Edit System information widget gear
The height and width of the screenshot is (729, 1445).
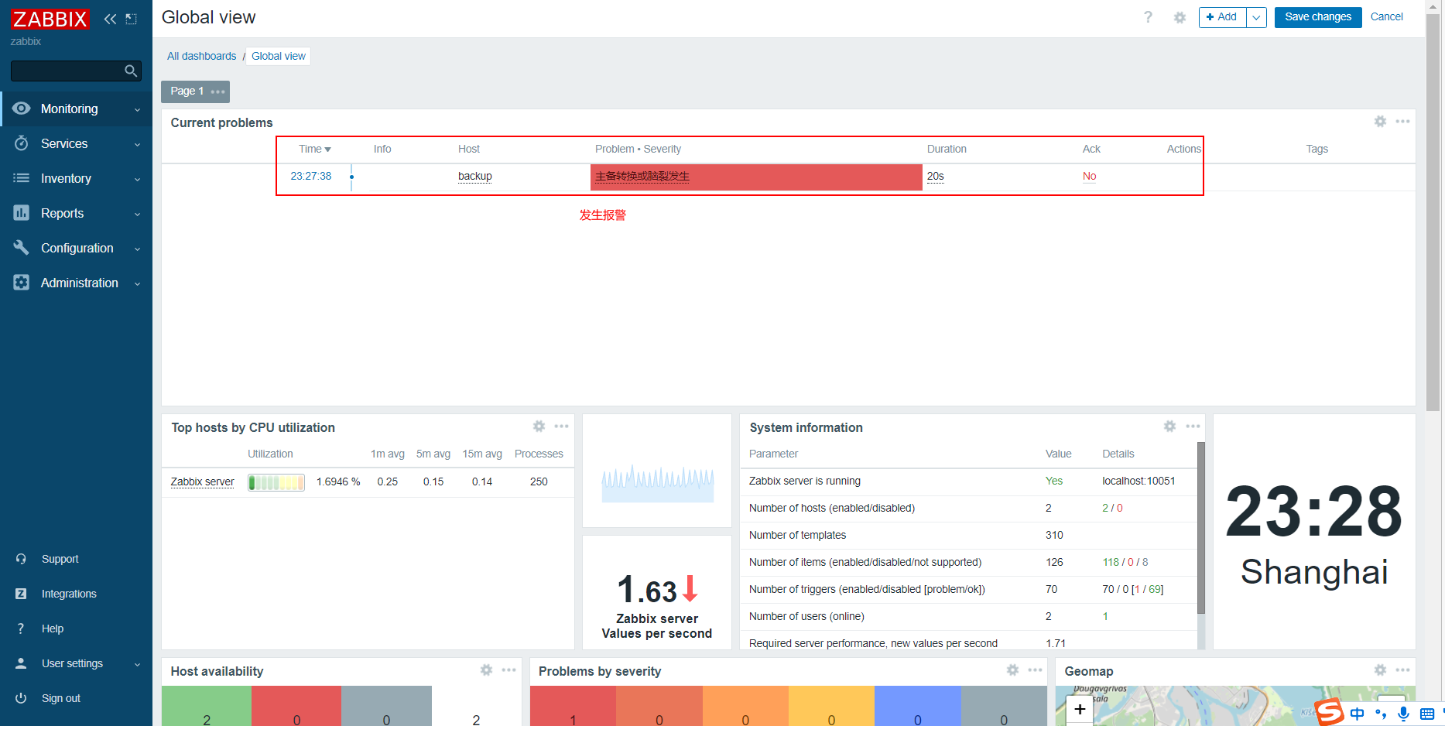tap(1170, 426)
